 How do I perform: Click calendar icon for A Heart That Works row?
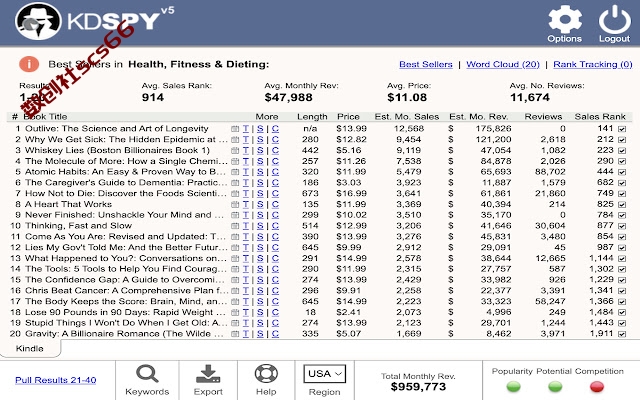[235, 204]
